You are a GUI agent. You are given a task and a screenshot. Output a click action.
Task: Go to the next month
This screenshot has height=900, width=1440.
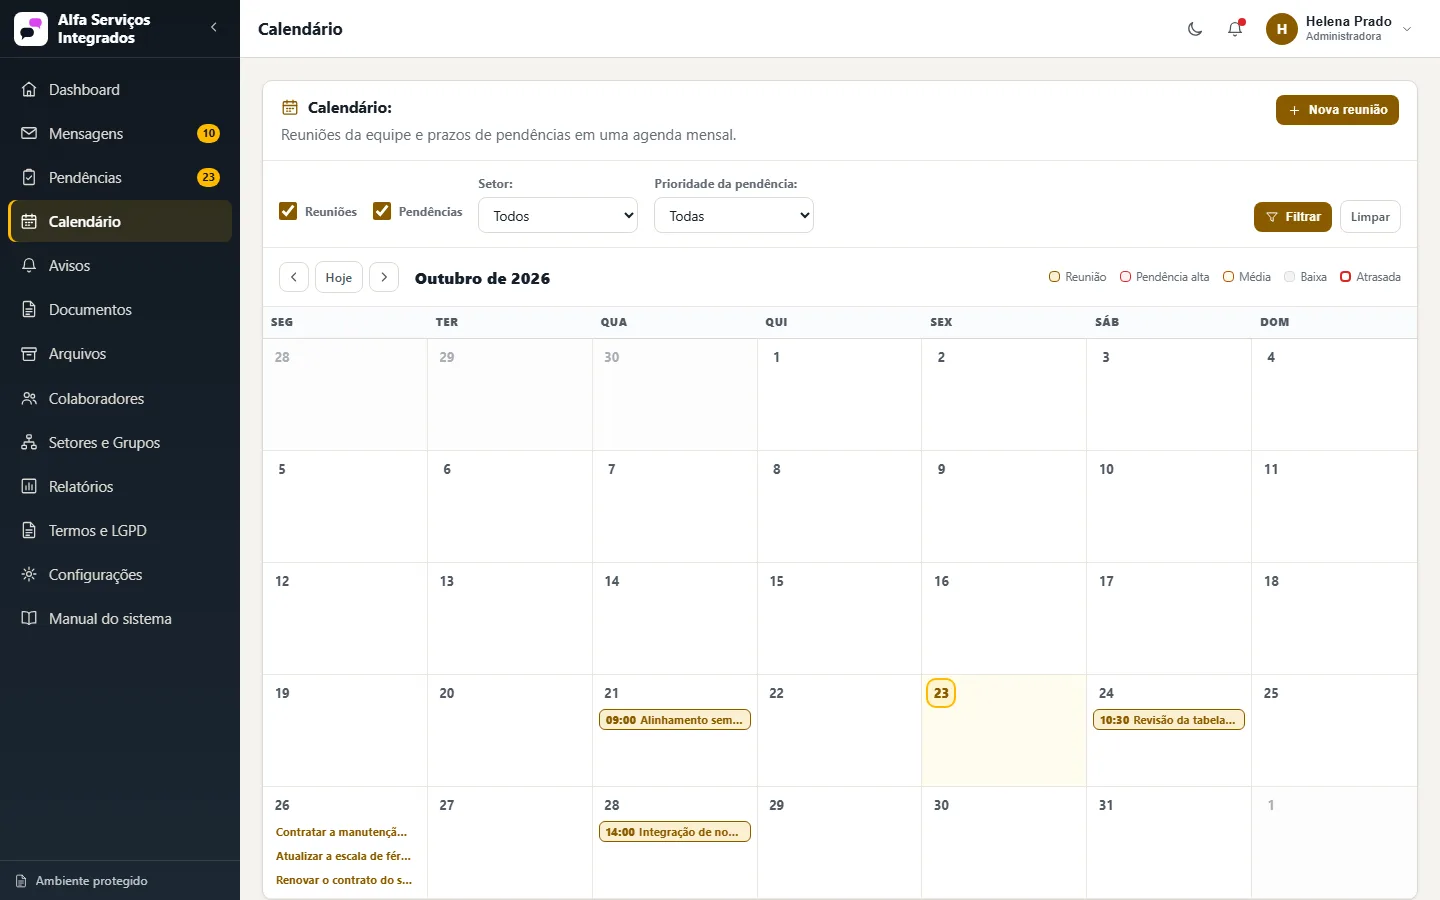384,277
